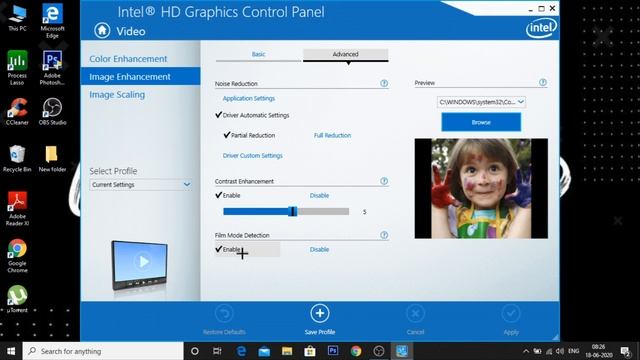
Task: Open Noise Reduction help icon
Action: click(384, 83)
